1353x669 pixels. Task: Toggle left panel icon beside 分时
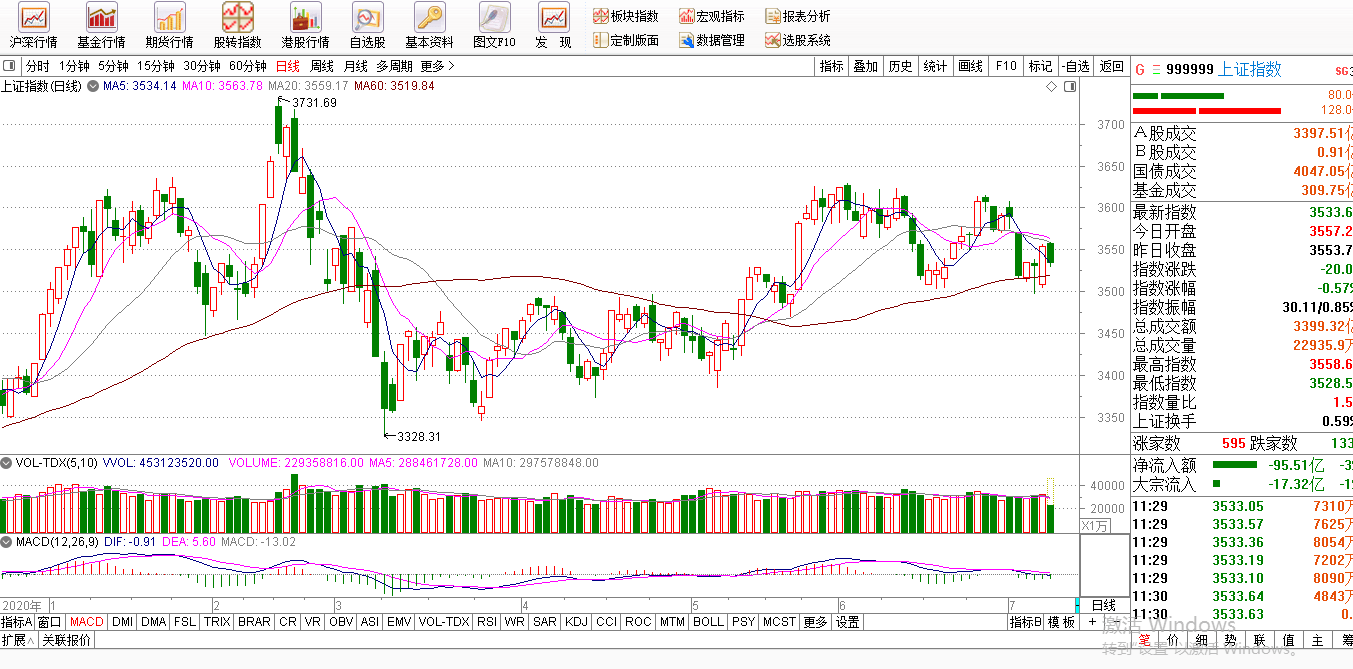11,66
